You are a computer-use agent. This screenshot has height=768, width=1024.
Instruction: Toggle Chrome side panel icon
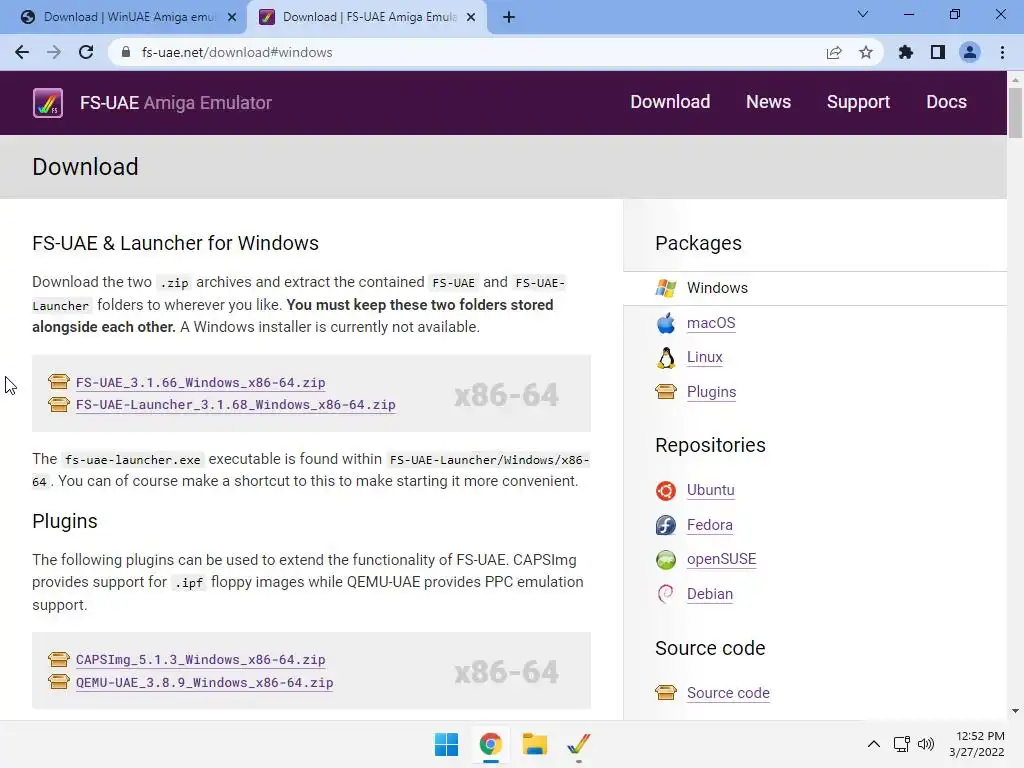tap(938, 52)
